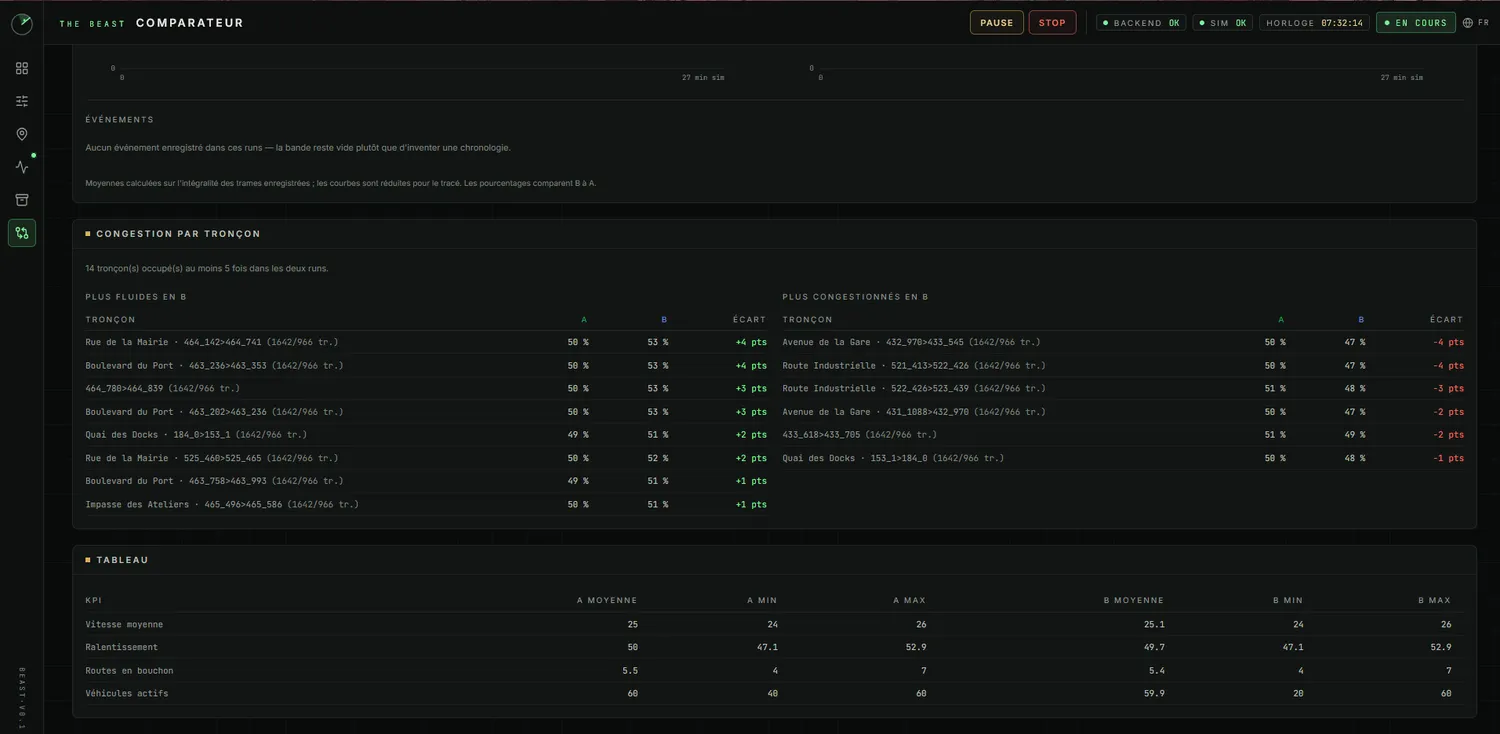Click B MOYENNE value 25.1 for Vitesse moyenne

tap(1154, 624)
